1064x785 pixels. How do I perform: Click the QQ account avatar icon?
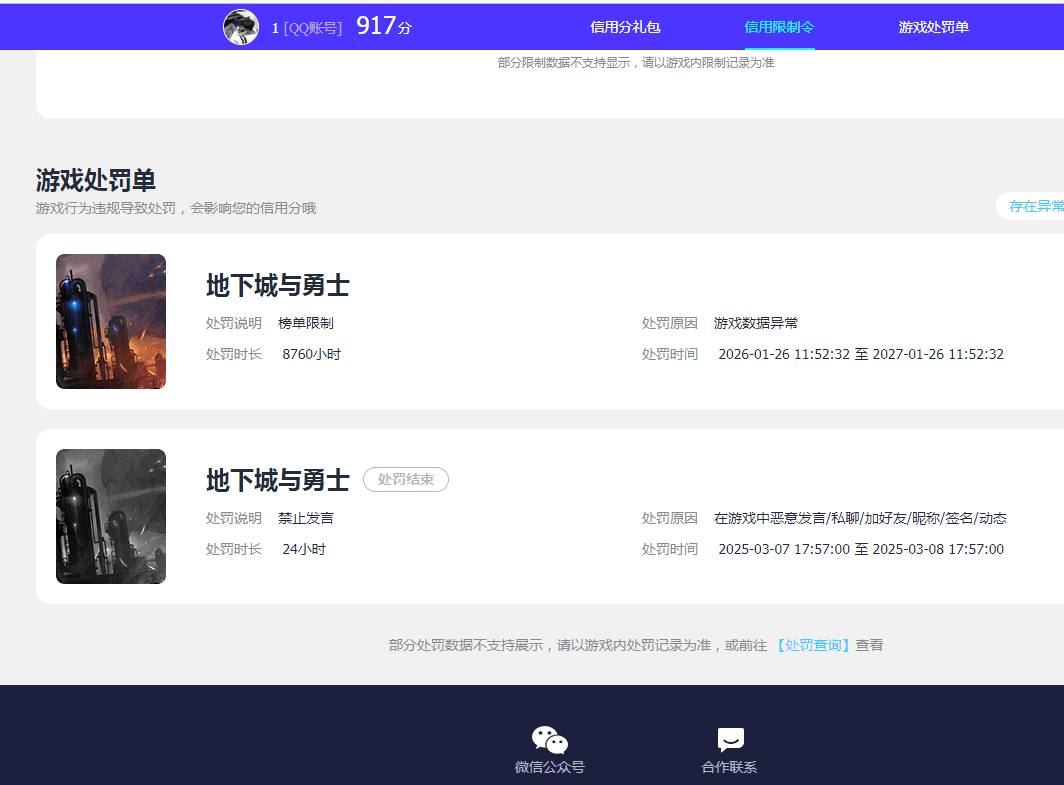tap(241, 27)
